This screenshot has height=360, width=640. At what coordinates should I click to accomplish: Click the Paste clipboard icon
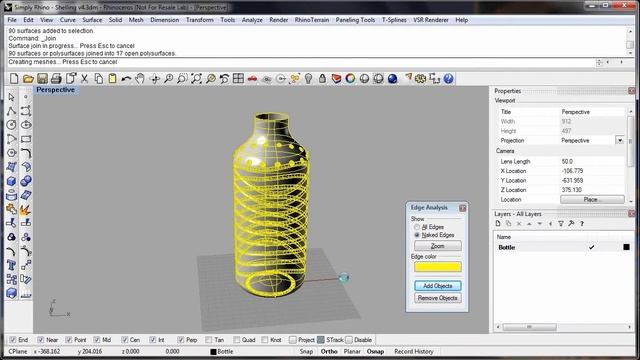click(x=112, y=78)
